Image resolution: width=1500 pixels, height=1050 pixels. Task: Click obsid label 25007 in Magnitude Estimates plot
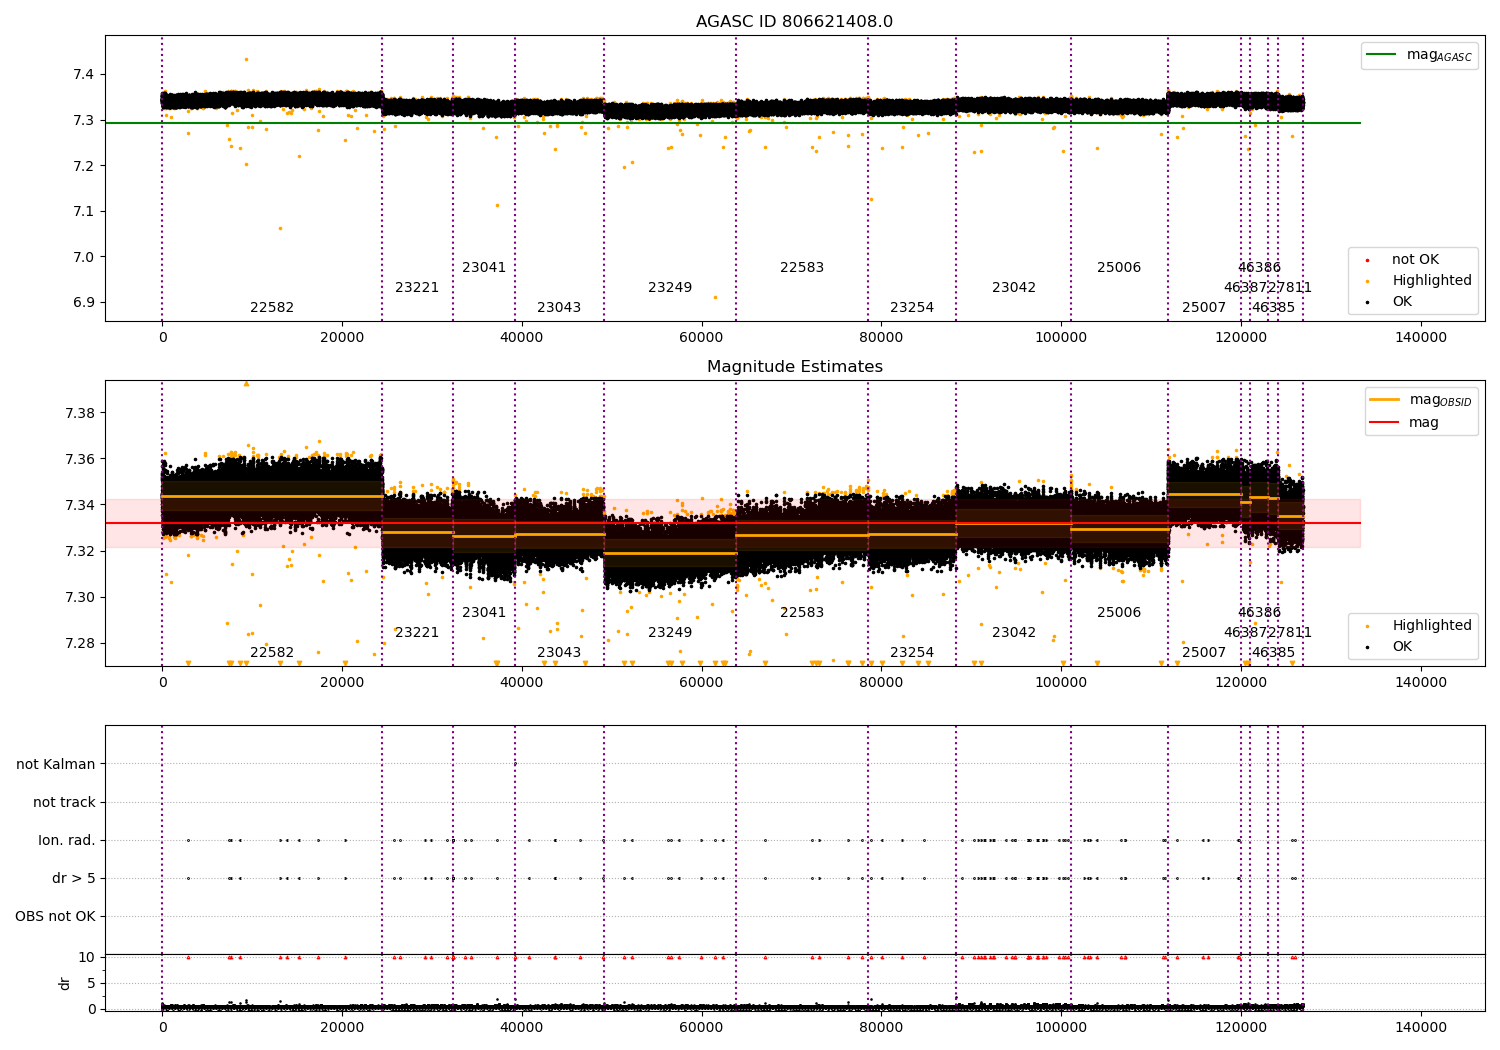1204,653
